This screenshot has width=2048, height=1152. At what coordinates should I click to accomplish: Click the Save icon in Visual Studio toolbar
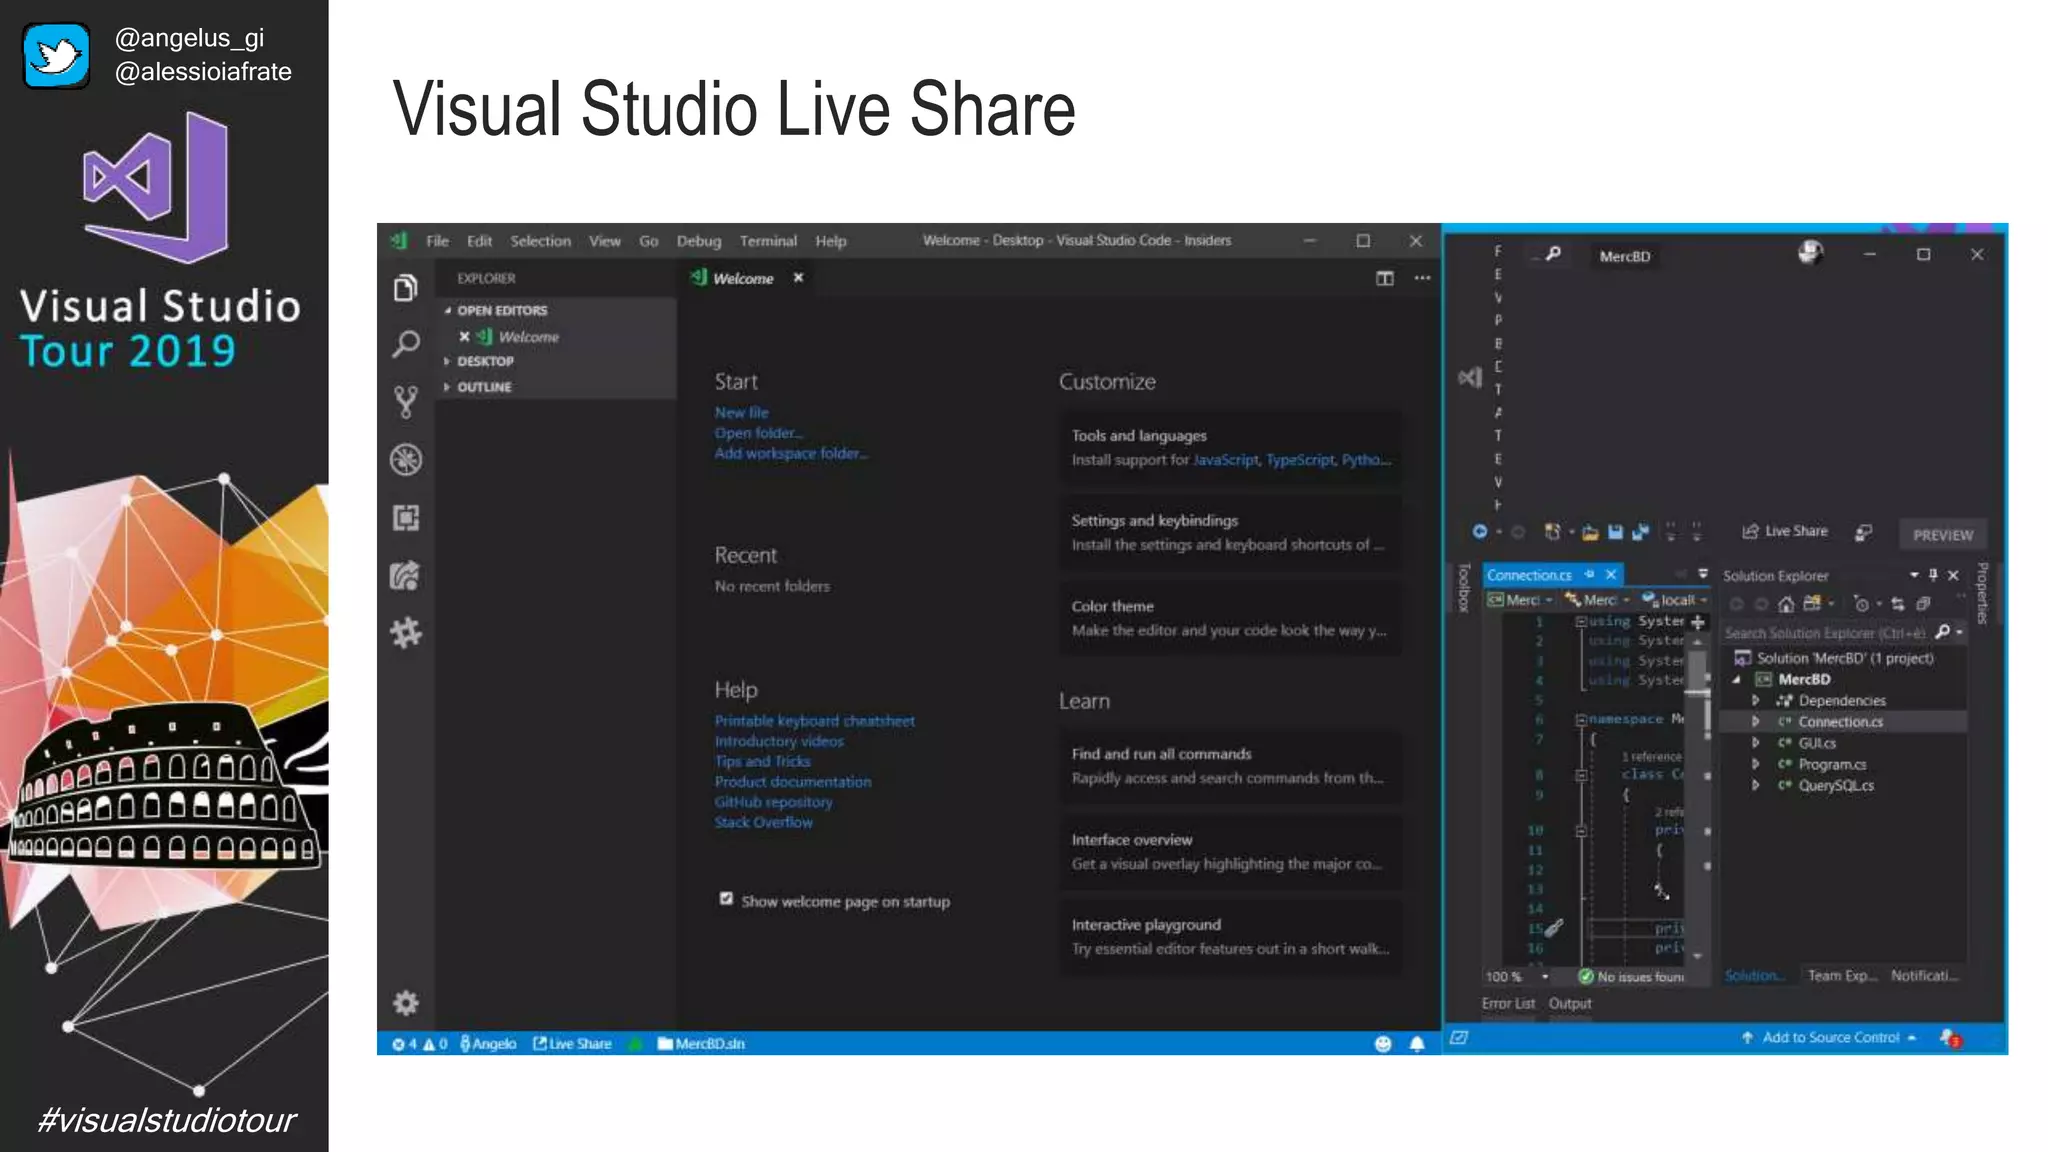[1615, 532]
